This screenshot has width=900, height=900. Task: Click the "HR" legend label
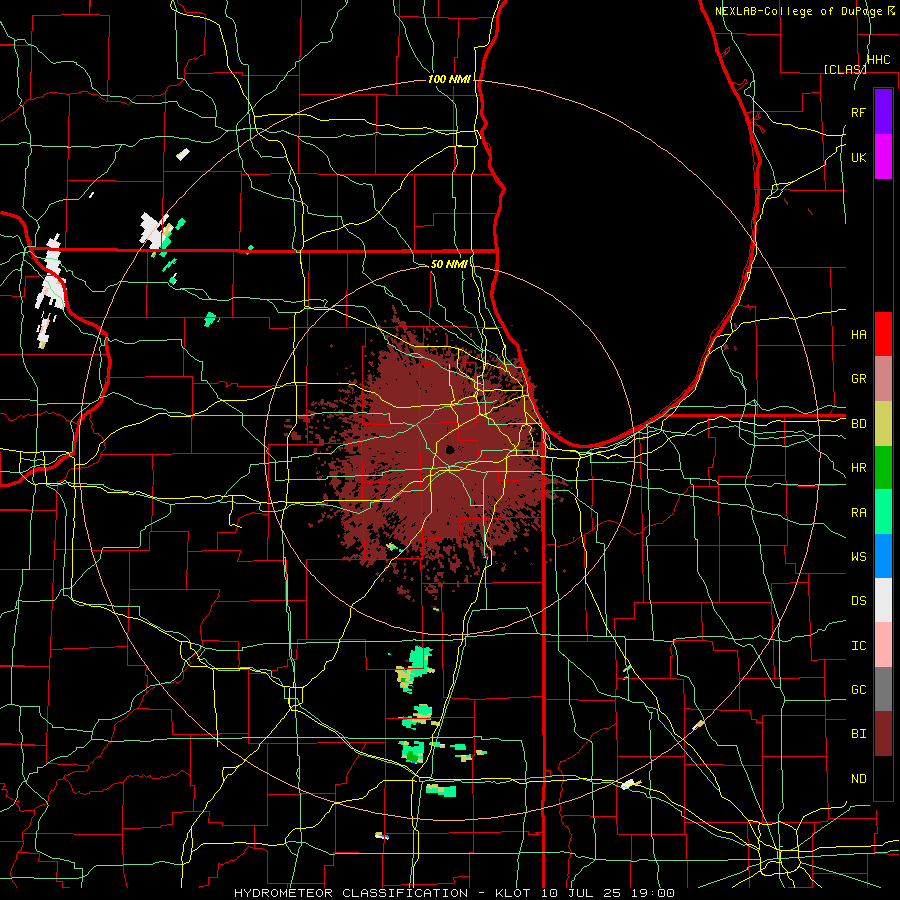858,468
